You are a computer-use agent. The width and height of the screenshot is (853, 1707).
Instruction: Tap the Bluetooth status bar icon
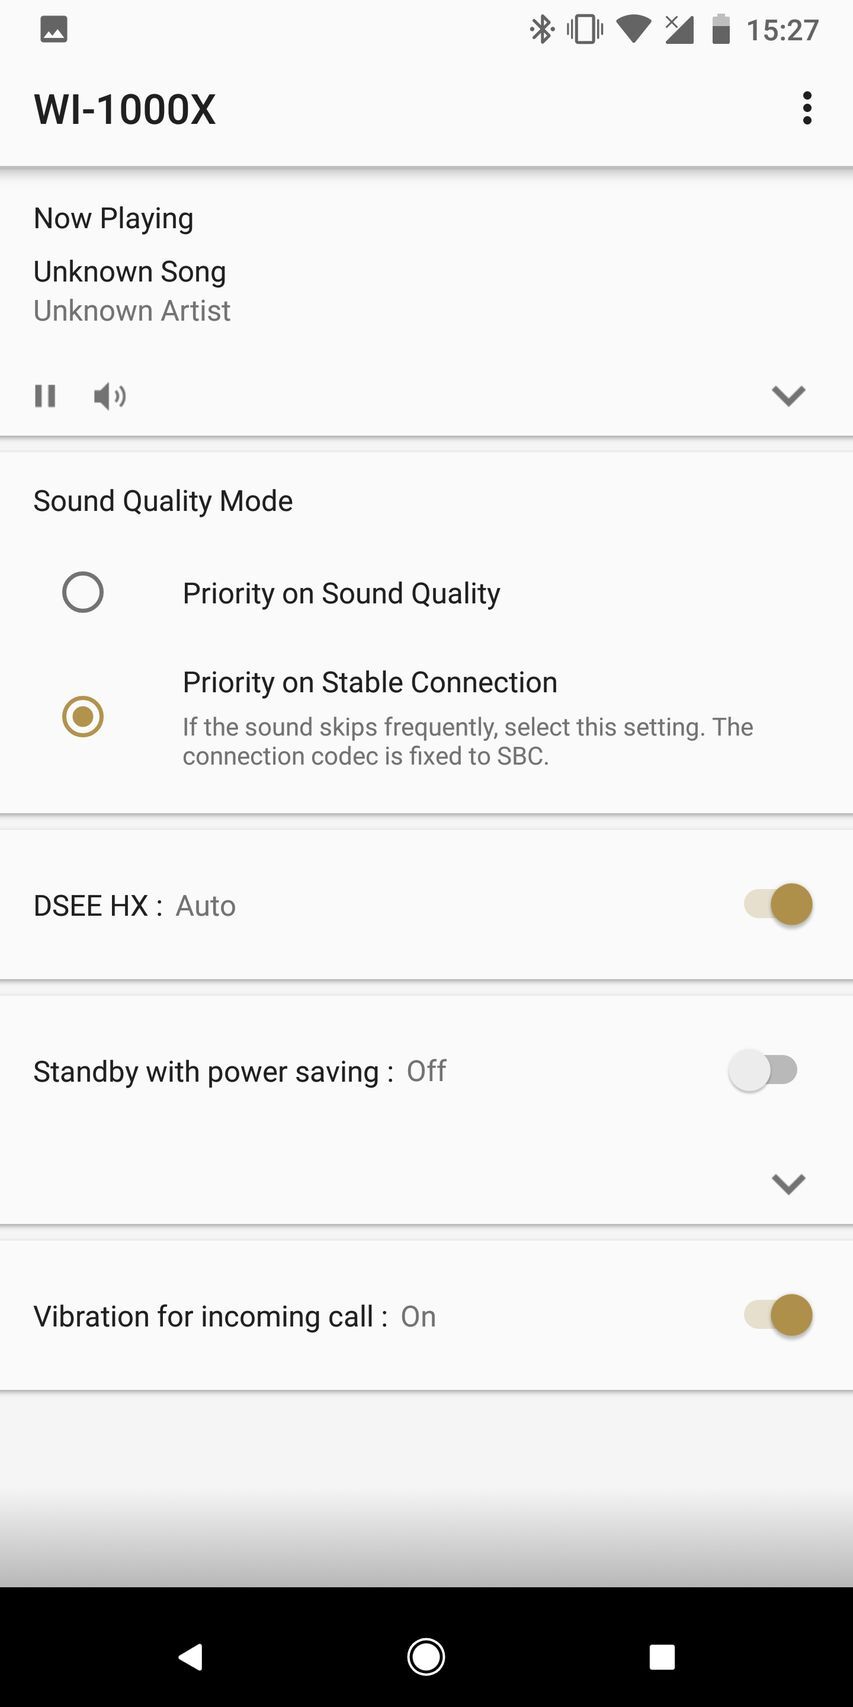click(x=542, y=29)
